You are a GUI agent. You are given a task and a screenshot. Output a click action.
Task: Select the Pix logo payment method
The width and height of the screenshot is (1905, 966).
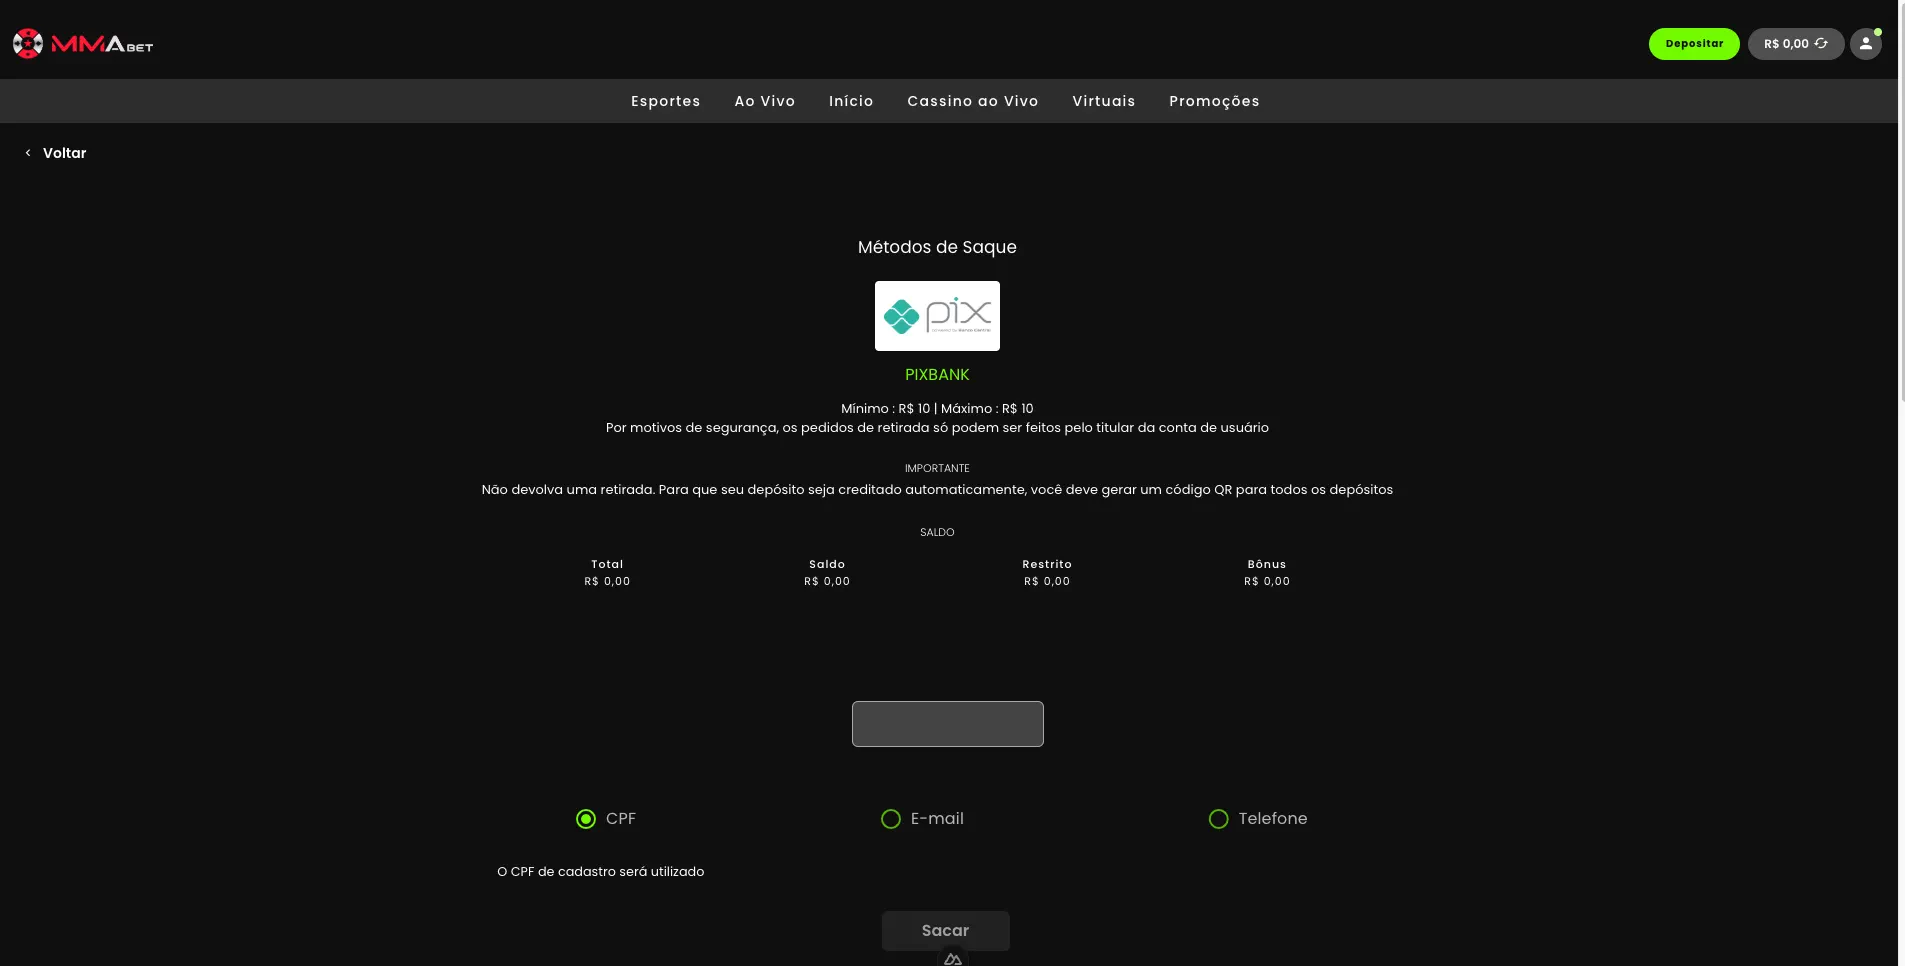937,316
